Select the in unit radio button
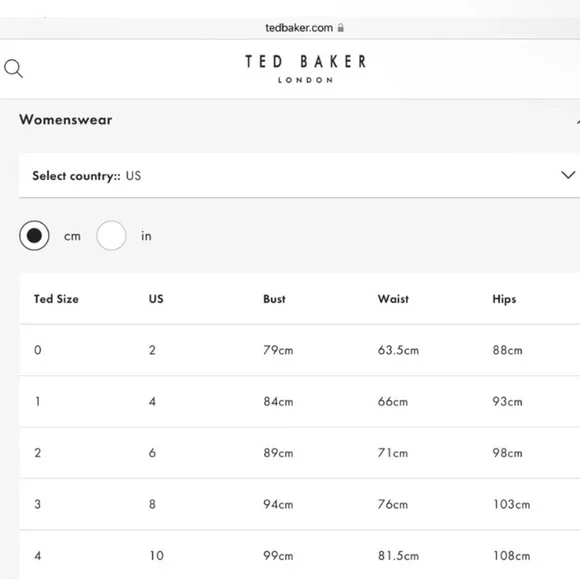 coord(111,236)
